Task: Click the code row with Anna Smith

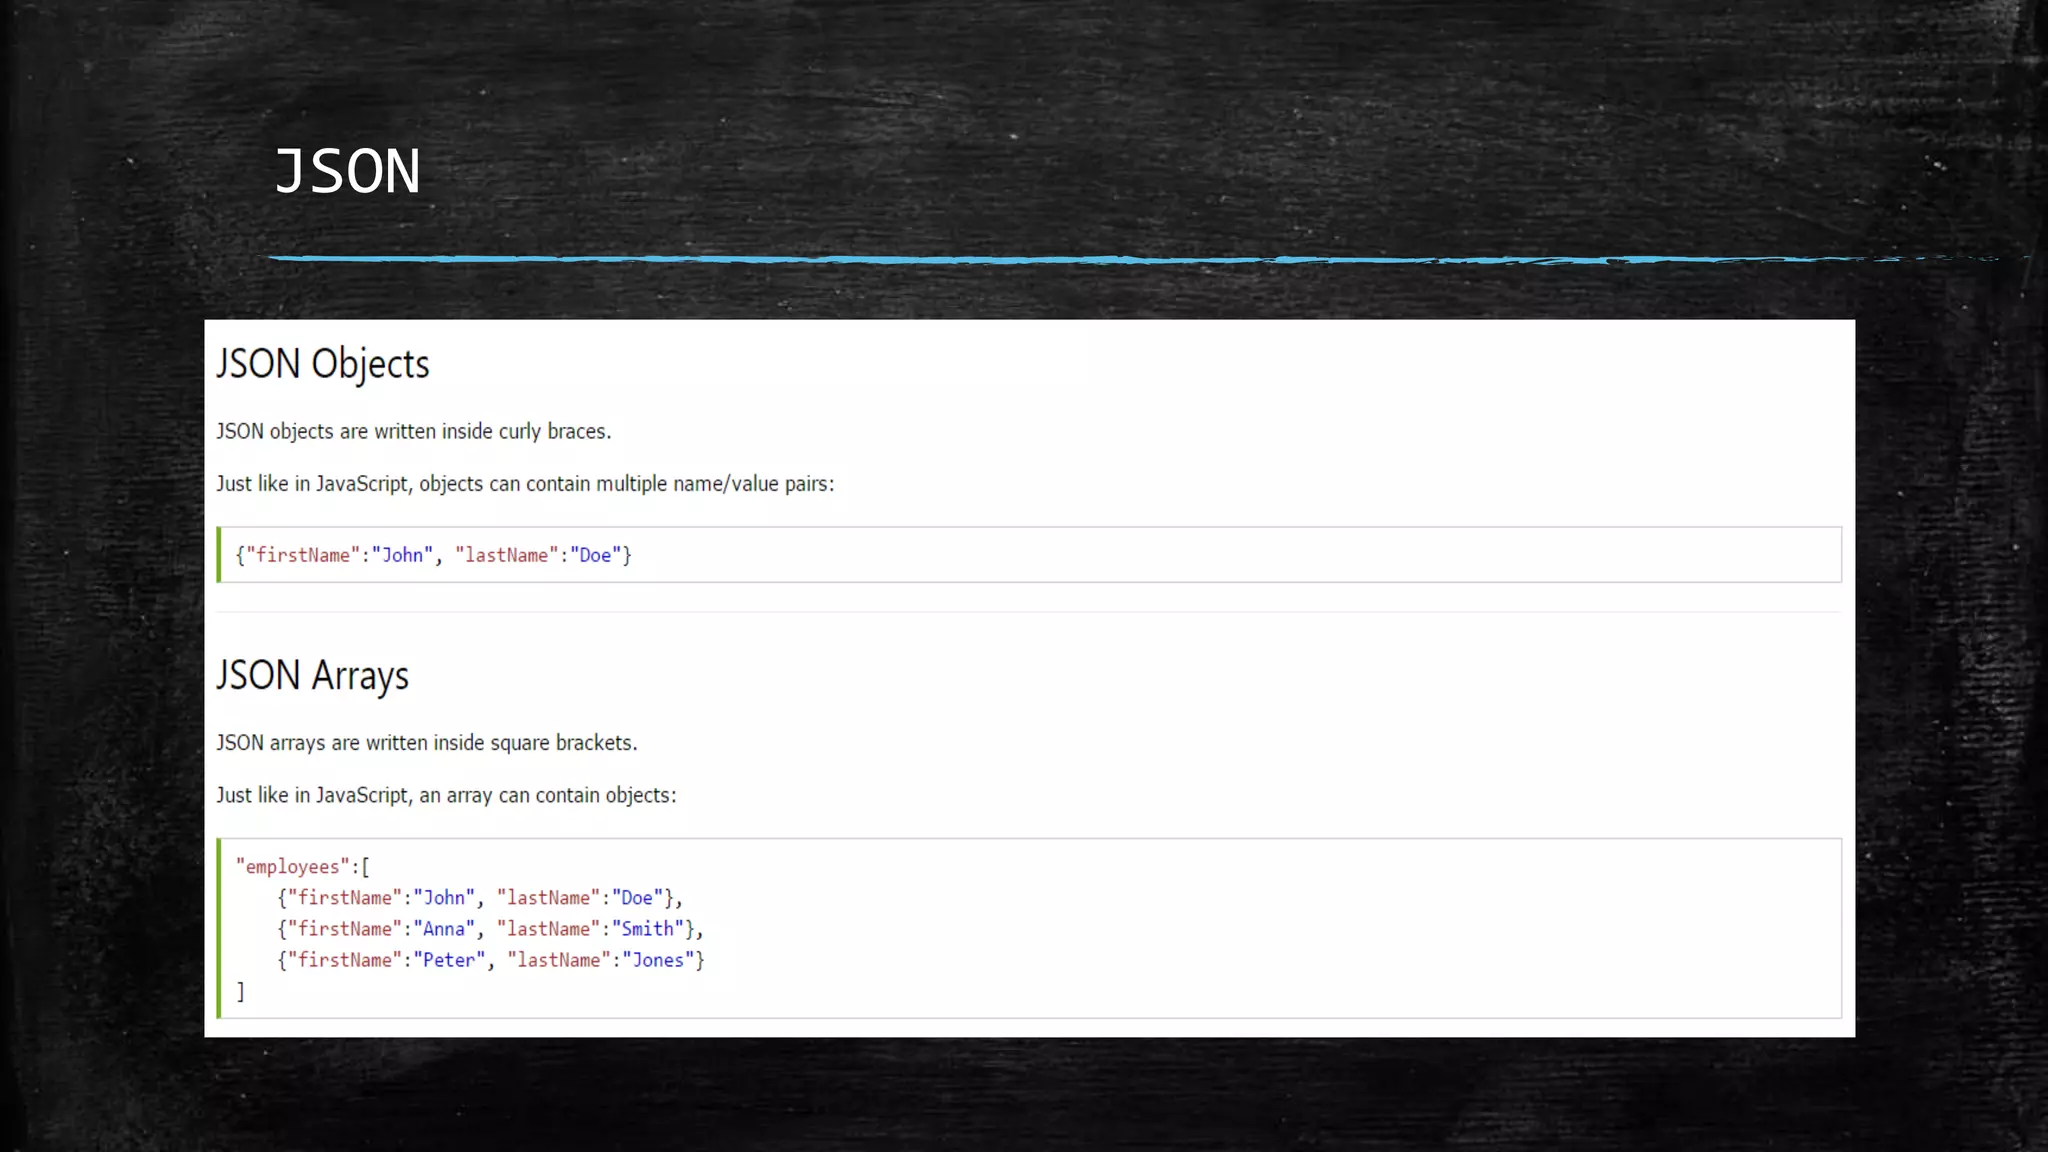Action: point(490,929)
